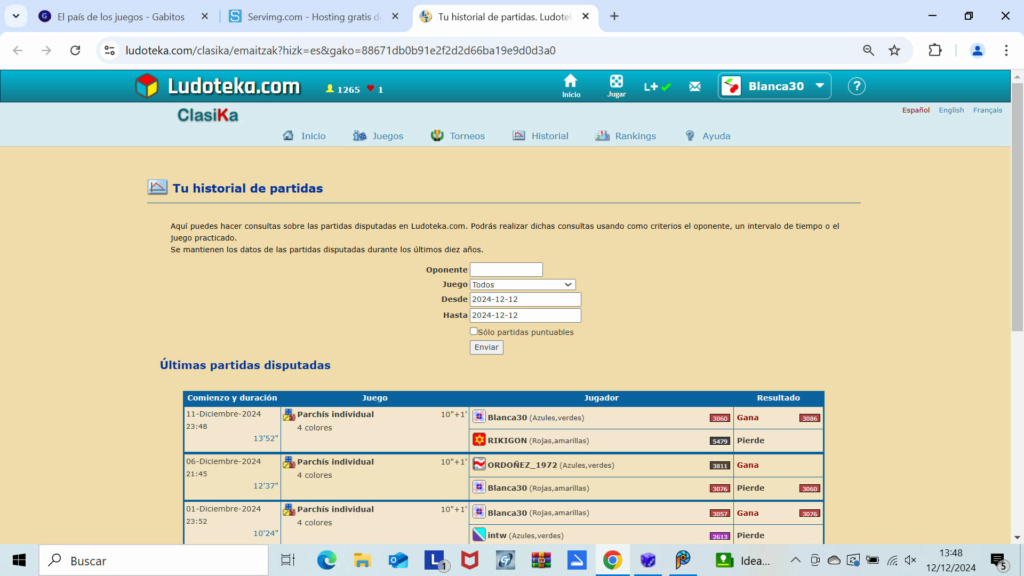
Task: Click the 1265 points indicator in the header
Action: click(343, 89)
